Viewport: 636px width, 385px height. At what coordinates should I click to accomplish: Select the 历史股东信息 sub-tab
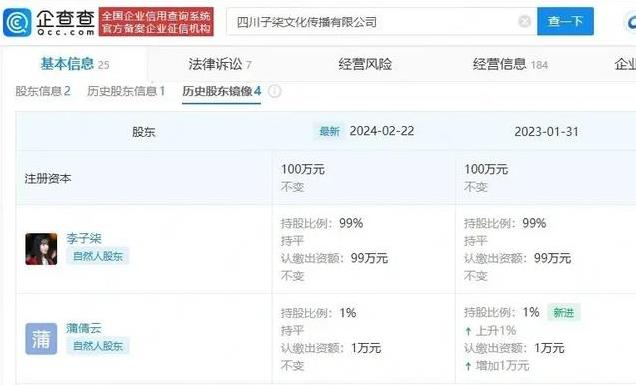point(126,91)
